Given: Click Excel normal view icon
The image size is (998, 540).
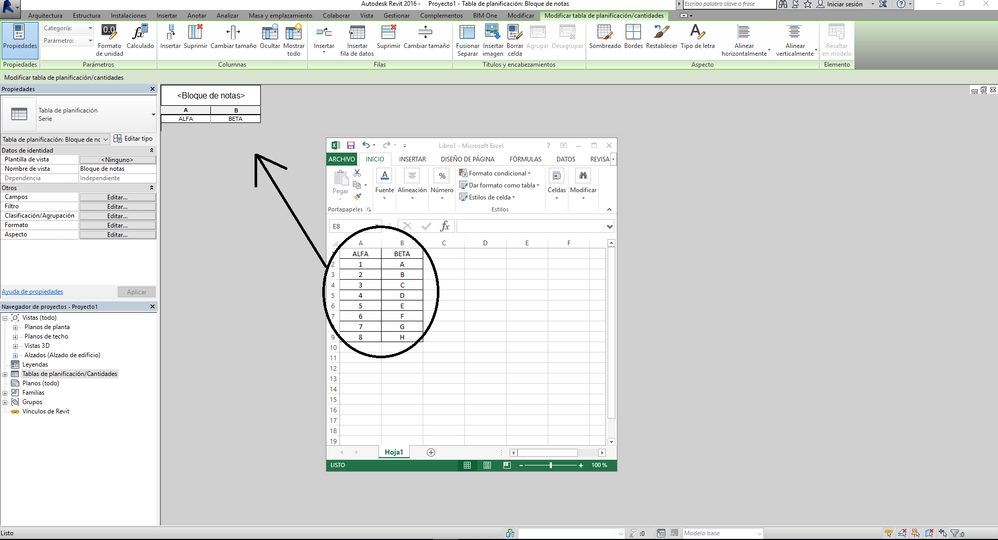Looking at the screenshot, I should pyautogui.click(x=467, y=465).
